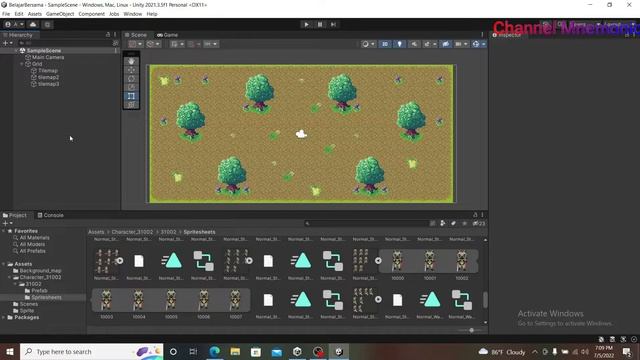Select the combined Transform tool in Scene overlay
Image resolution: width=640 pixels, height=360 pixels.
tap(131, 104)
